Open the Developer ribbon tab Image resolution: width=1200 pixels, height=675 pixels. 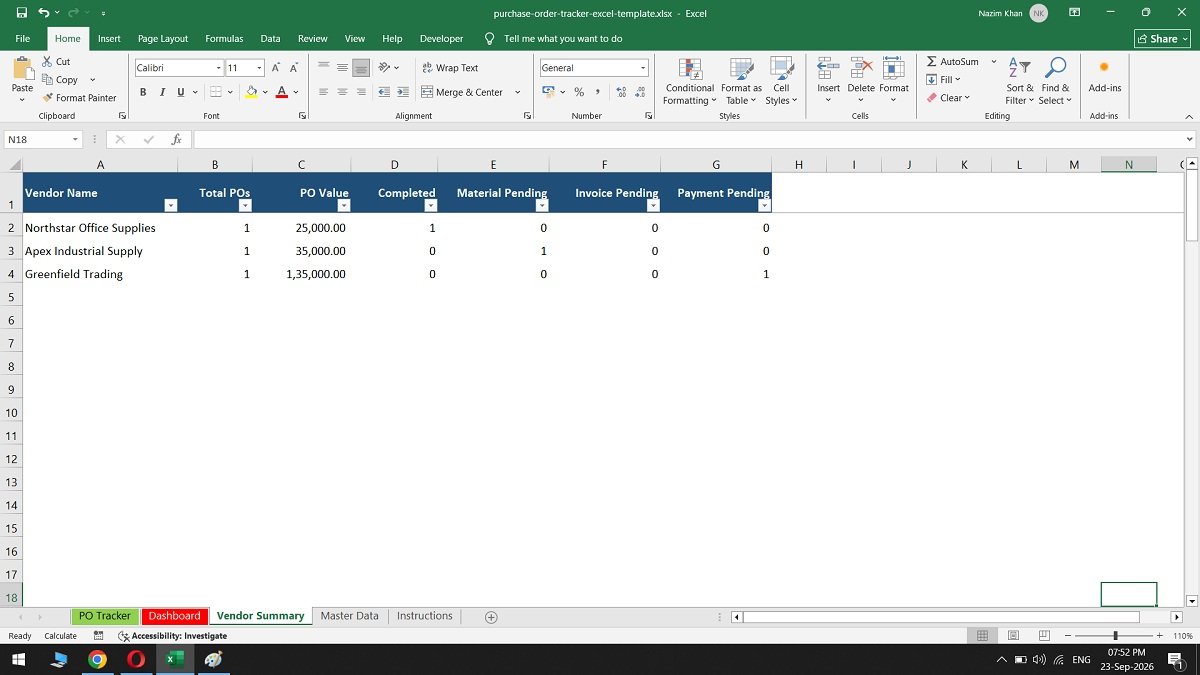(x=441, y=38)
